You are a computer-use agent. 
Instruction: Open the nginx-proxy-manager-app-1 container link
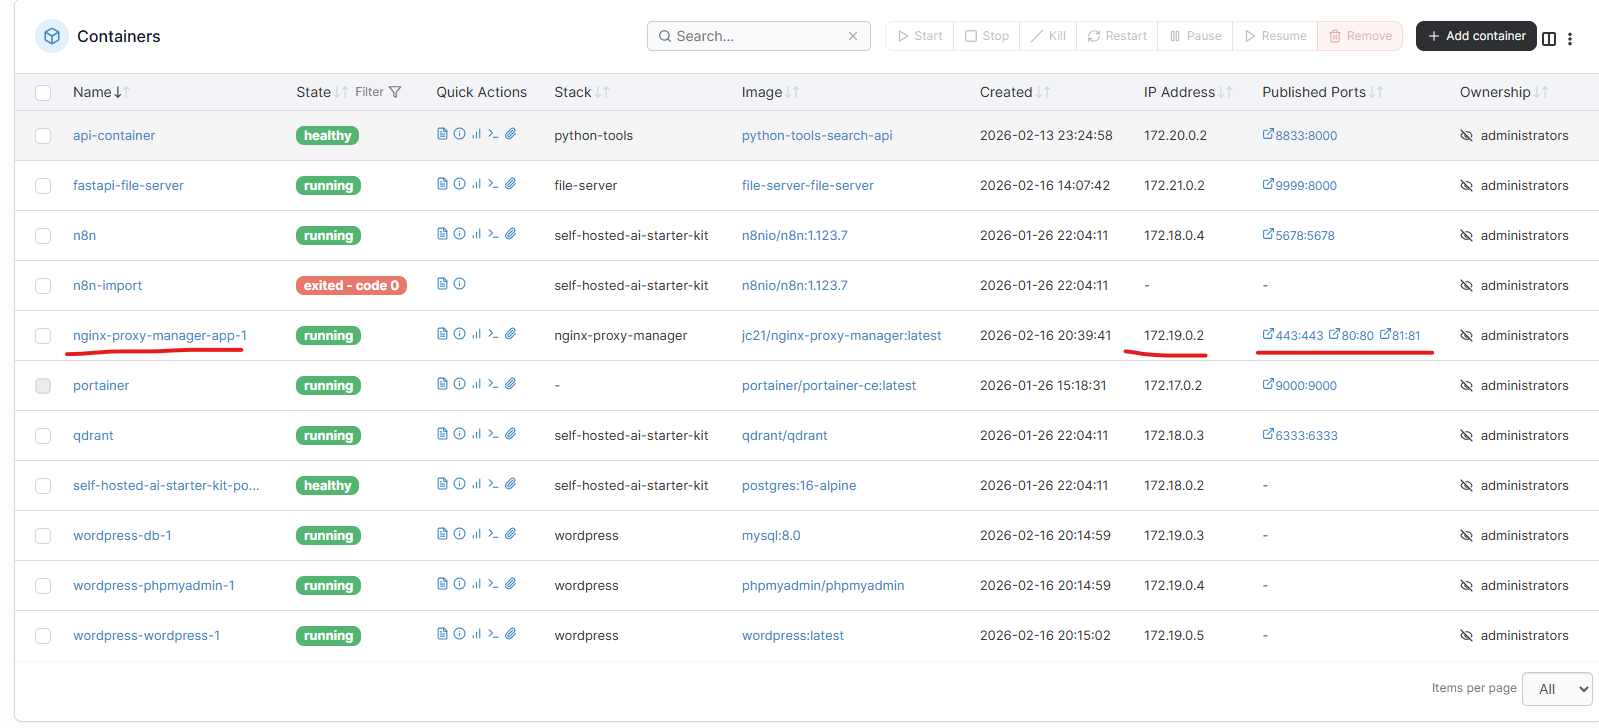pyautogui.click(x=160, y=336)
